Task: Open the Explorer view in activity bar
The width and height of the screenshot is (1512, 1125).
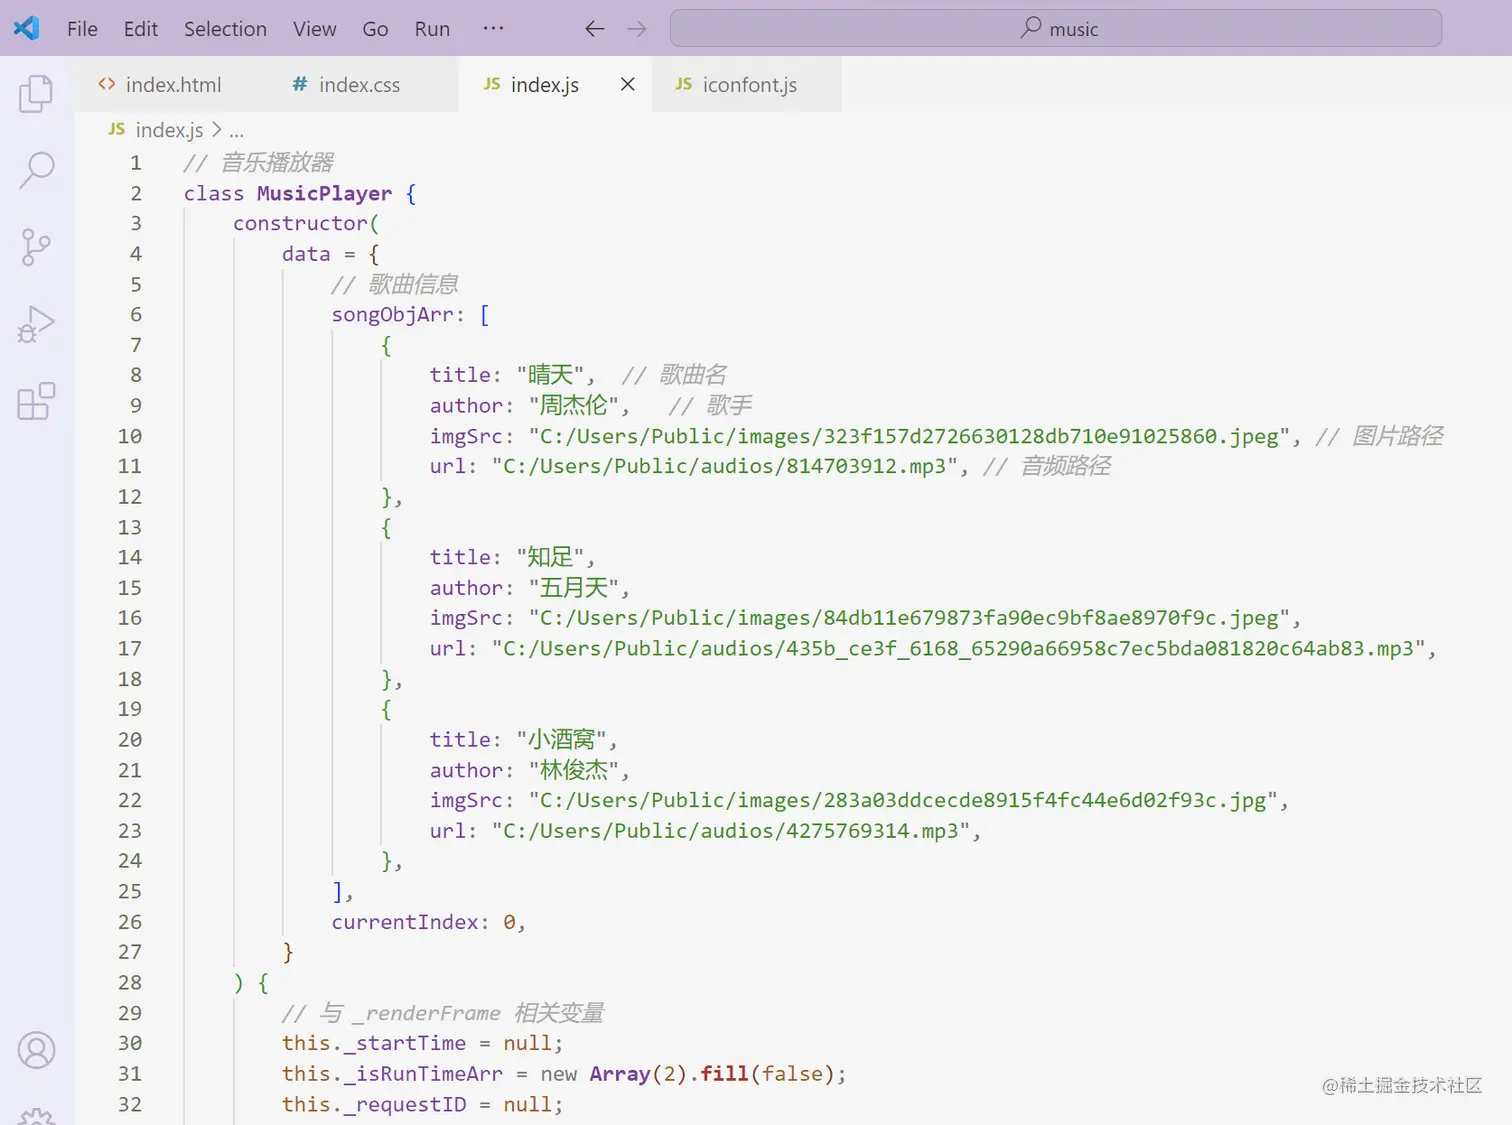Action: 36,94
